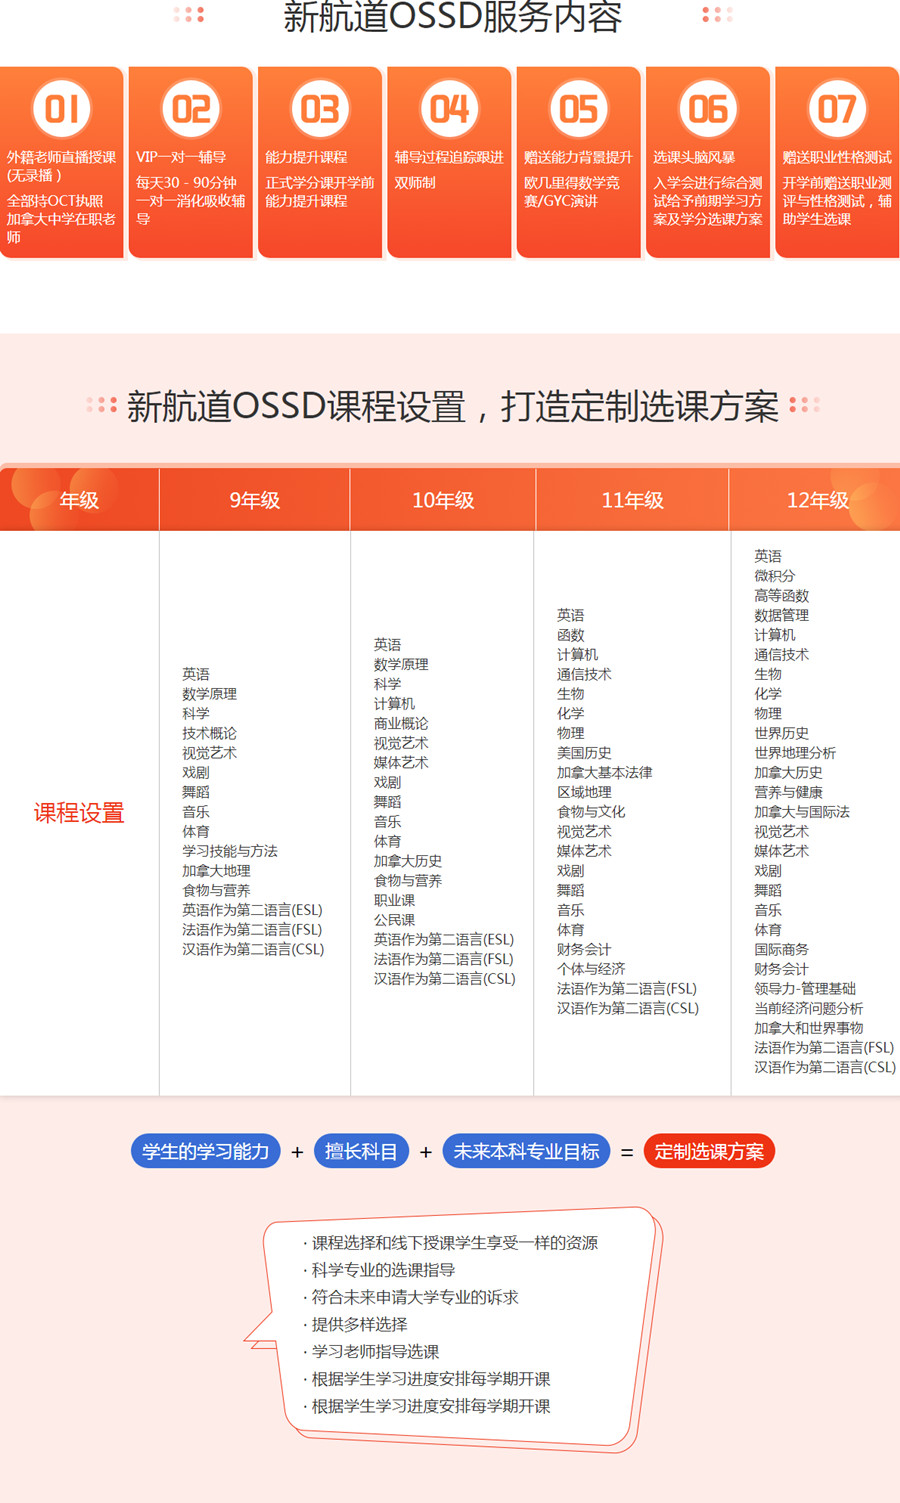Click the 擅长科目 pill button
Viewport: 900px width, 1503px height.
pos(361,1151)
